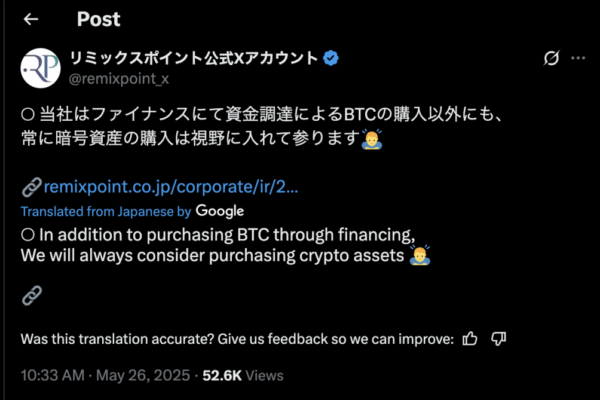Click the @remixpoint_x handle
This screenshot has height=400, width=600.
[x=119, y=79]
